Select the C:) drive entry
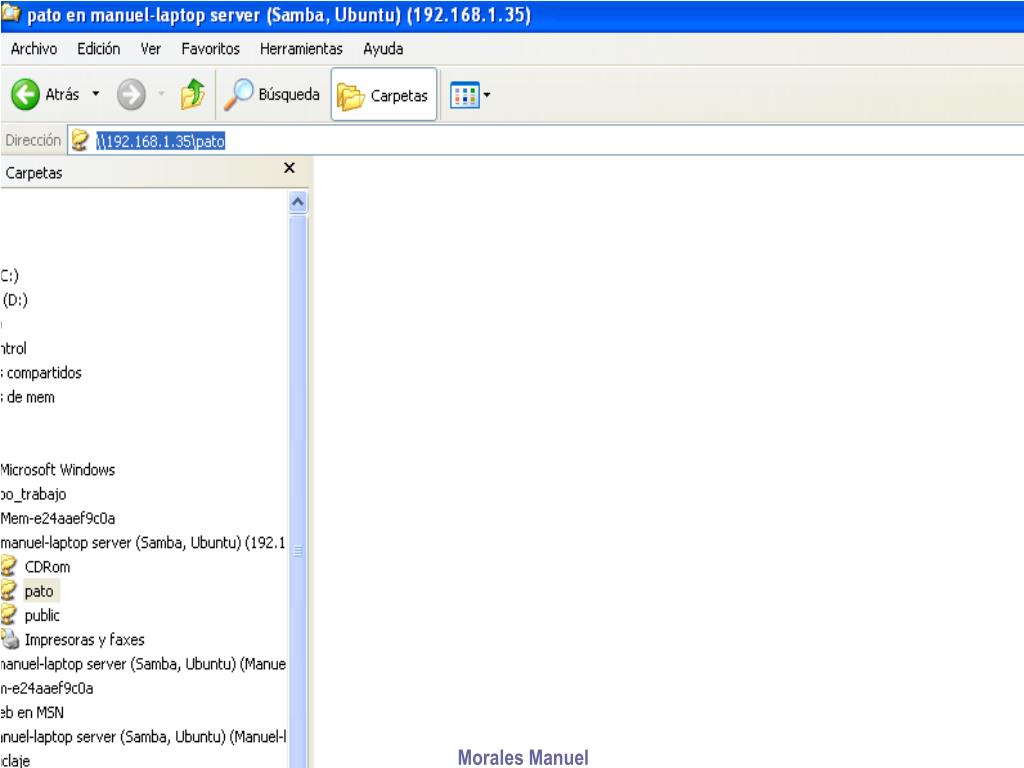The width and height of the screenshot is (1024, 768). coord(10,276)
